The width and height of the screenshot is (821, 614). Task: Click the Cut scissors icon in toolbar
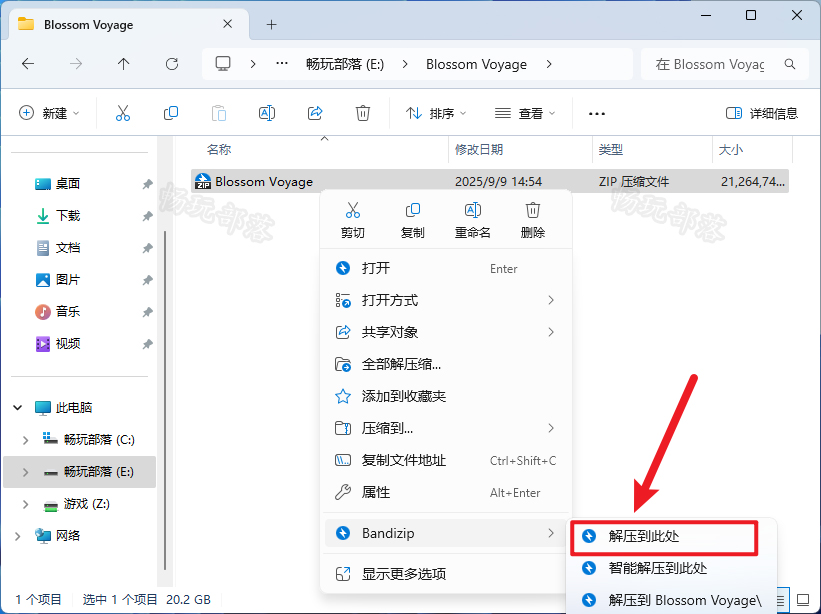coord(123,113)
